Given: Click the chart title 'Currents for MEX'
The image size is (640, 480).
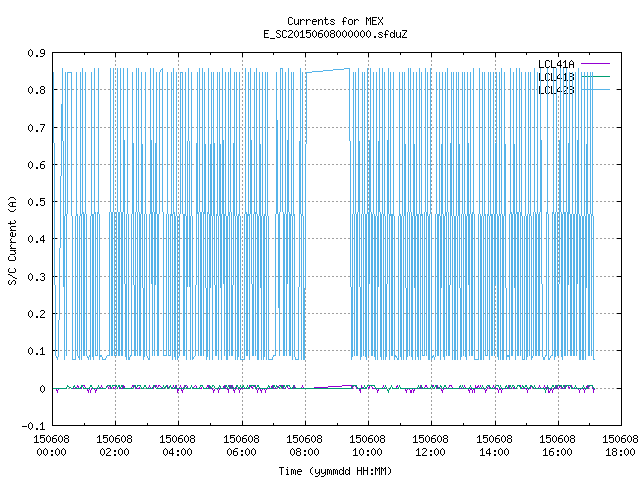Looking at the screenshot, I should (x=335, y=21).
